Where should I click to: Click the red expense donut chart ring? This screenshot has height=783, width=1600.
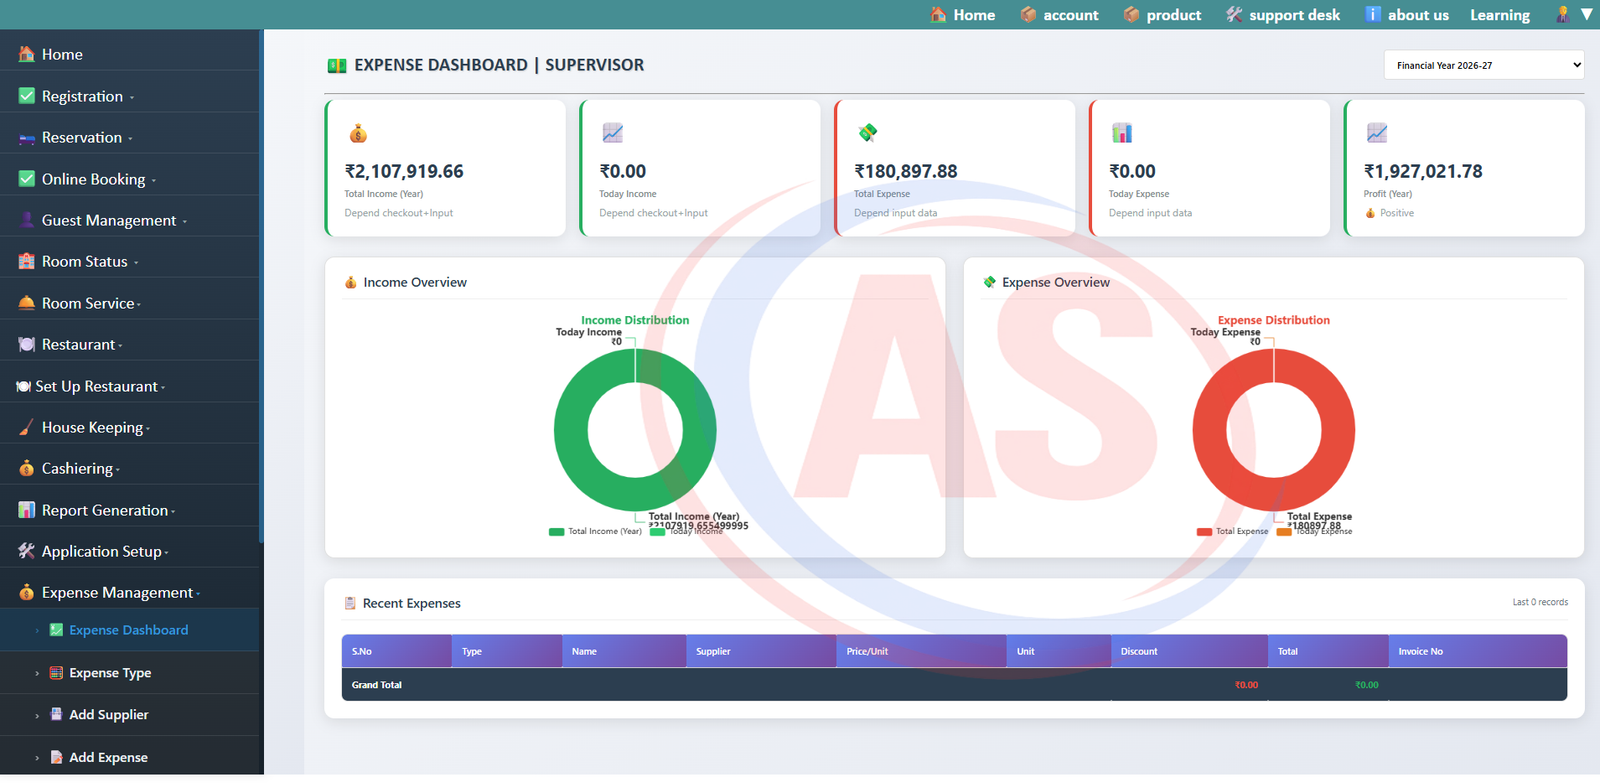coord(1209,430)
